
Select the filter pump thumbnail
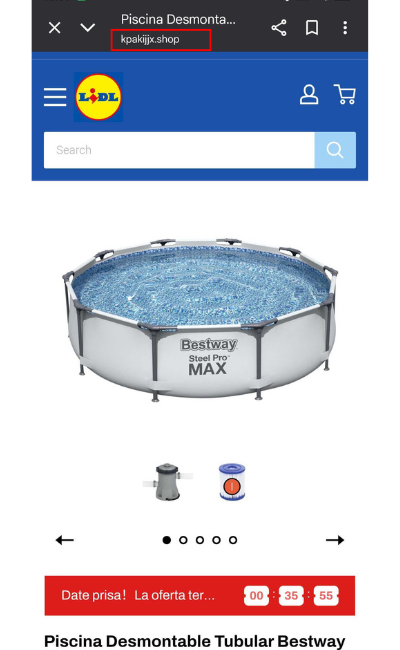pyautogui.click(x=168, y=482)
